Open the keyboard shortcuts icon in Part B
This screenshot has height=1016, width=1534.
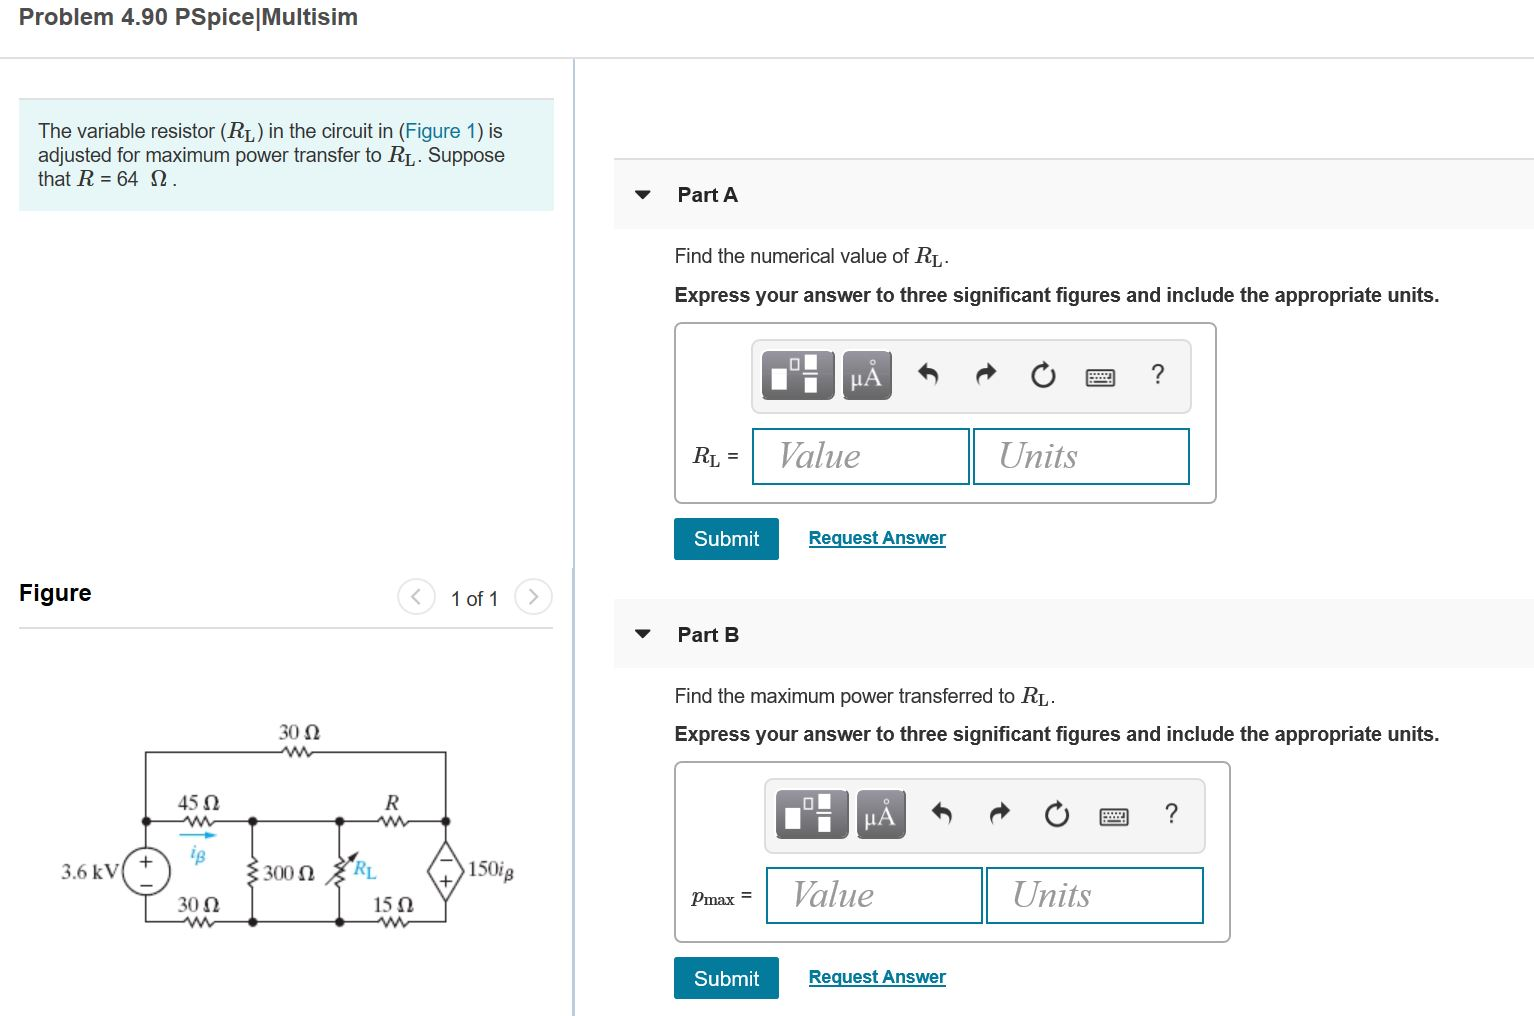[1113, 815]
